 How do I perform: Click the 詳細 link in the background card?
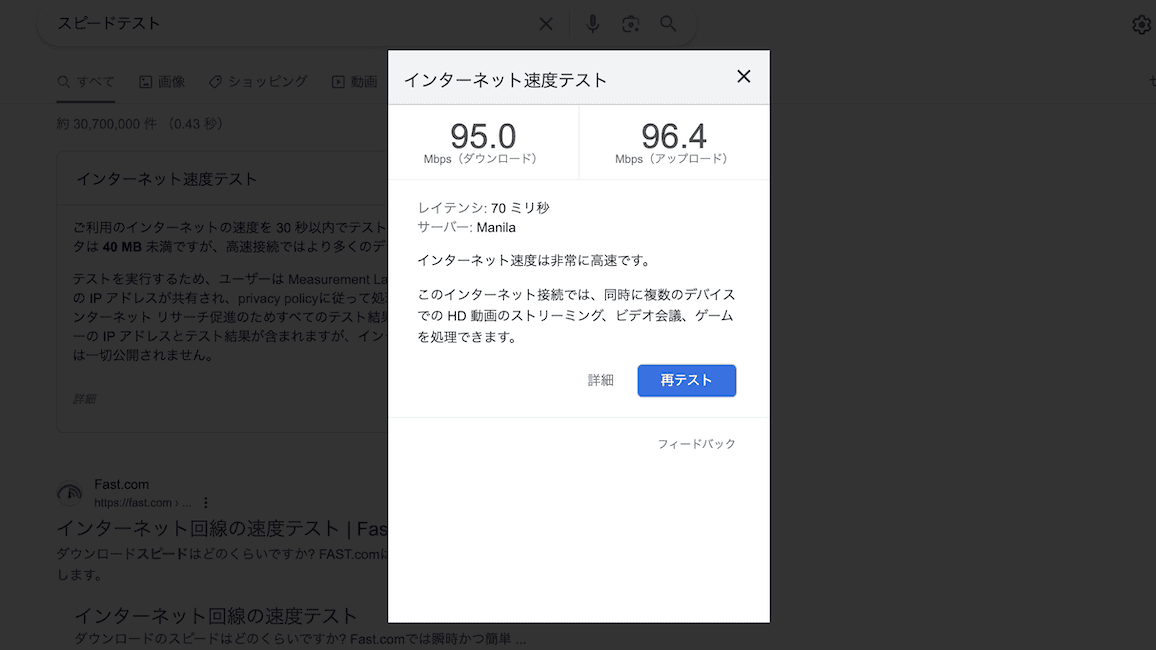(x=84, y=399)
